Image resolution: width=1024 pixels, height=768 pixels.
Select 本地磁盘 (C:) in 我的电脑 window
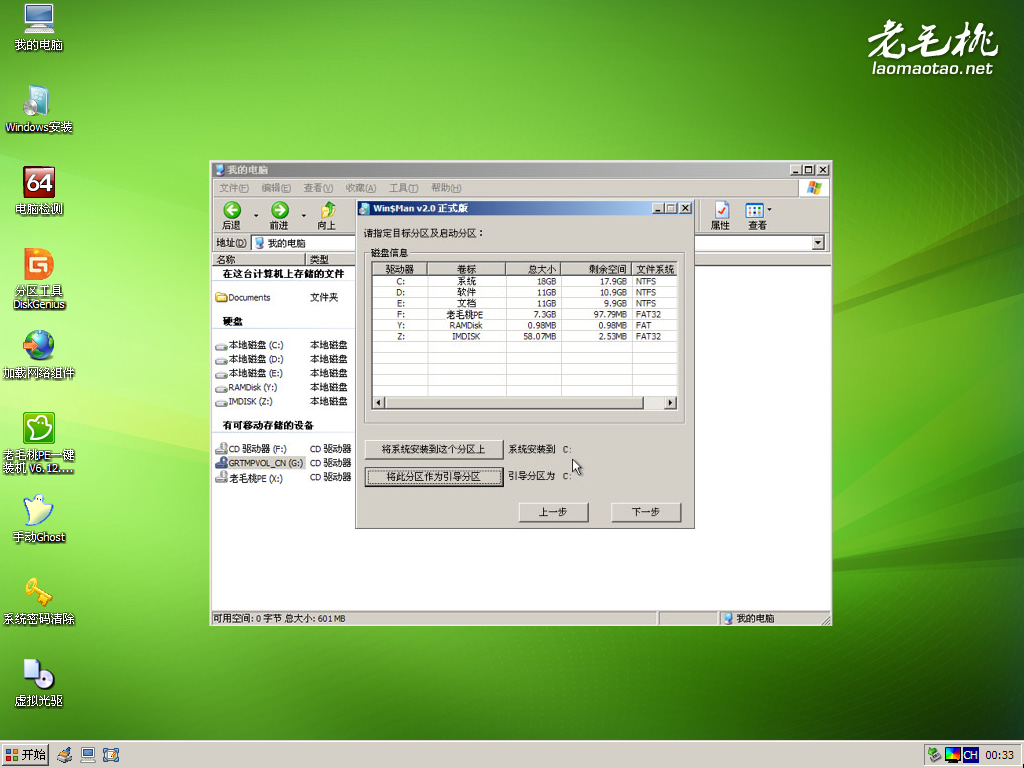(249, 345)
